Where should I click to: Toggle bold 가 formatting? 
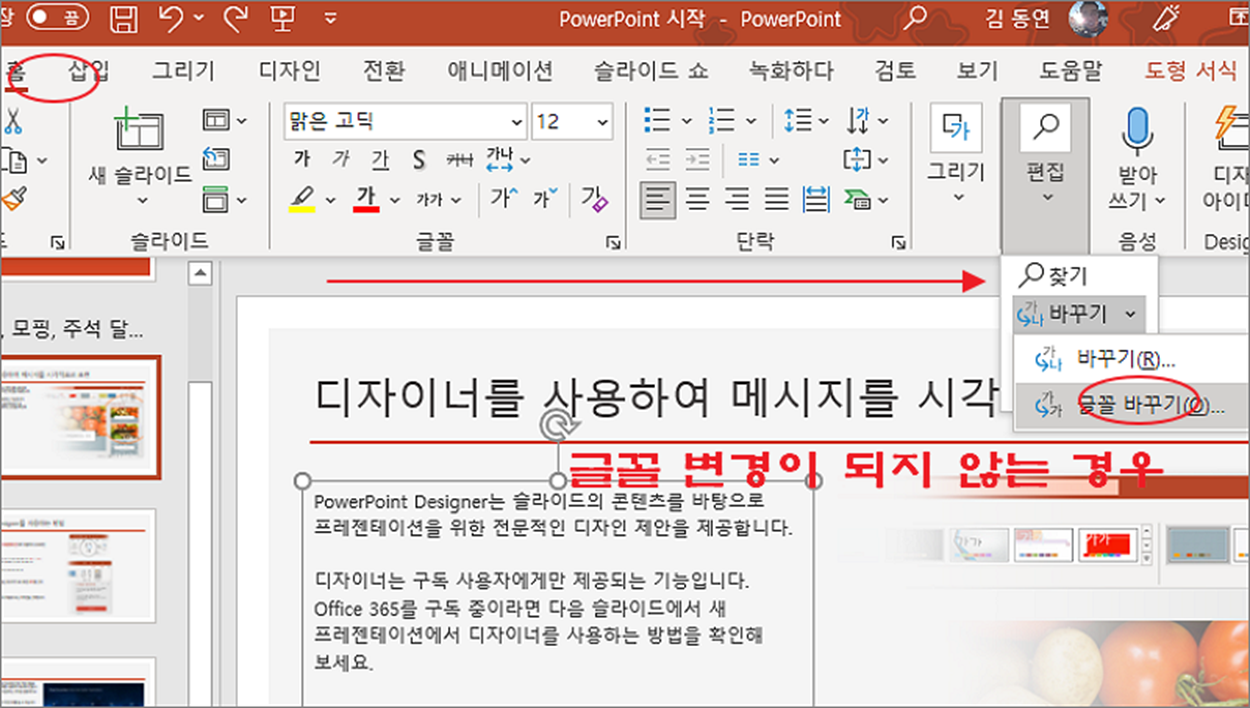tap(302, 159)
